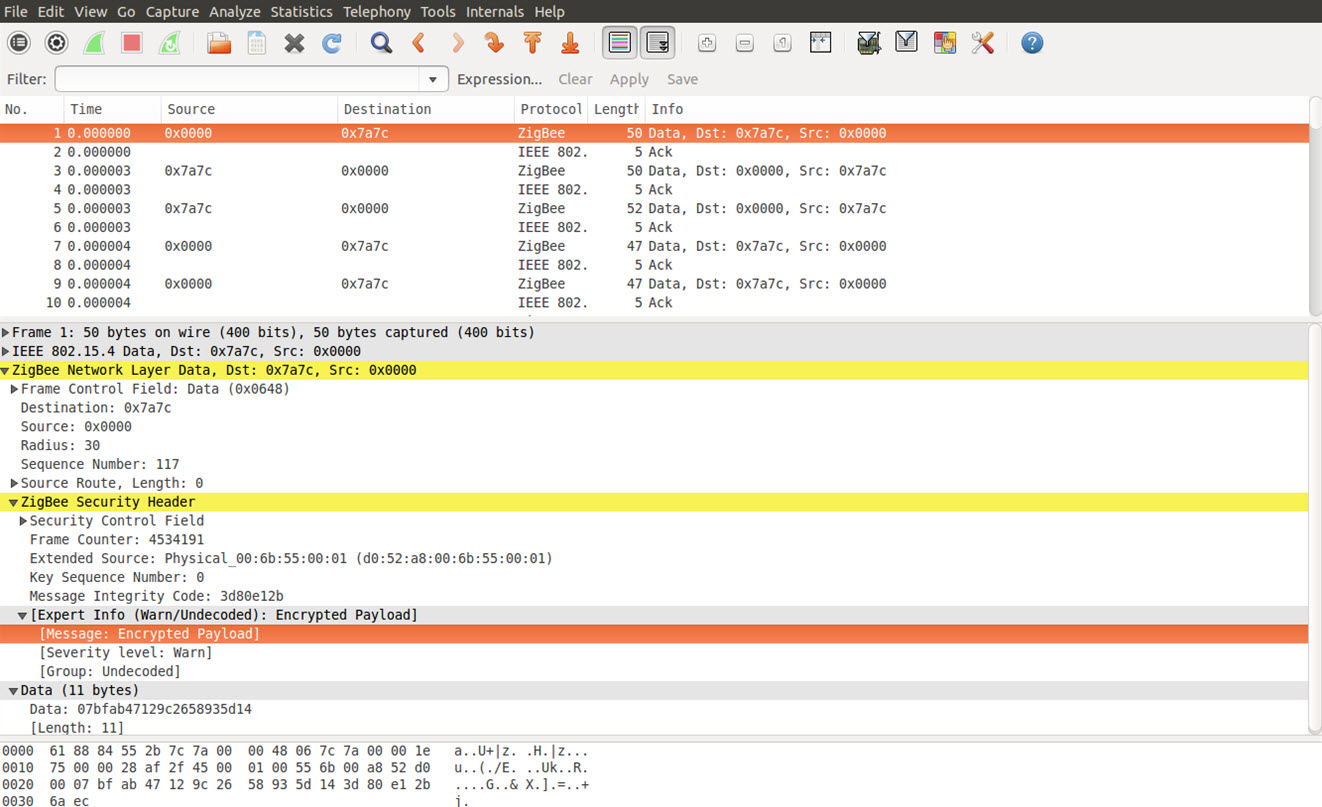Click the Expression... button
The width and height of the screenshot is (1322, 807).
point(499,79)
